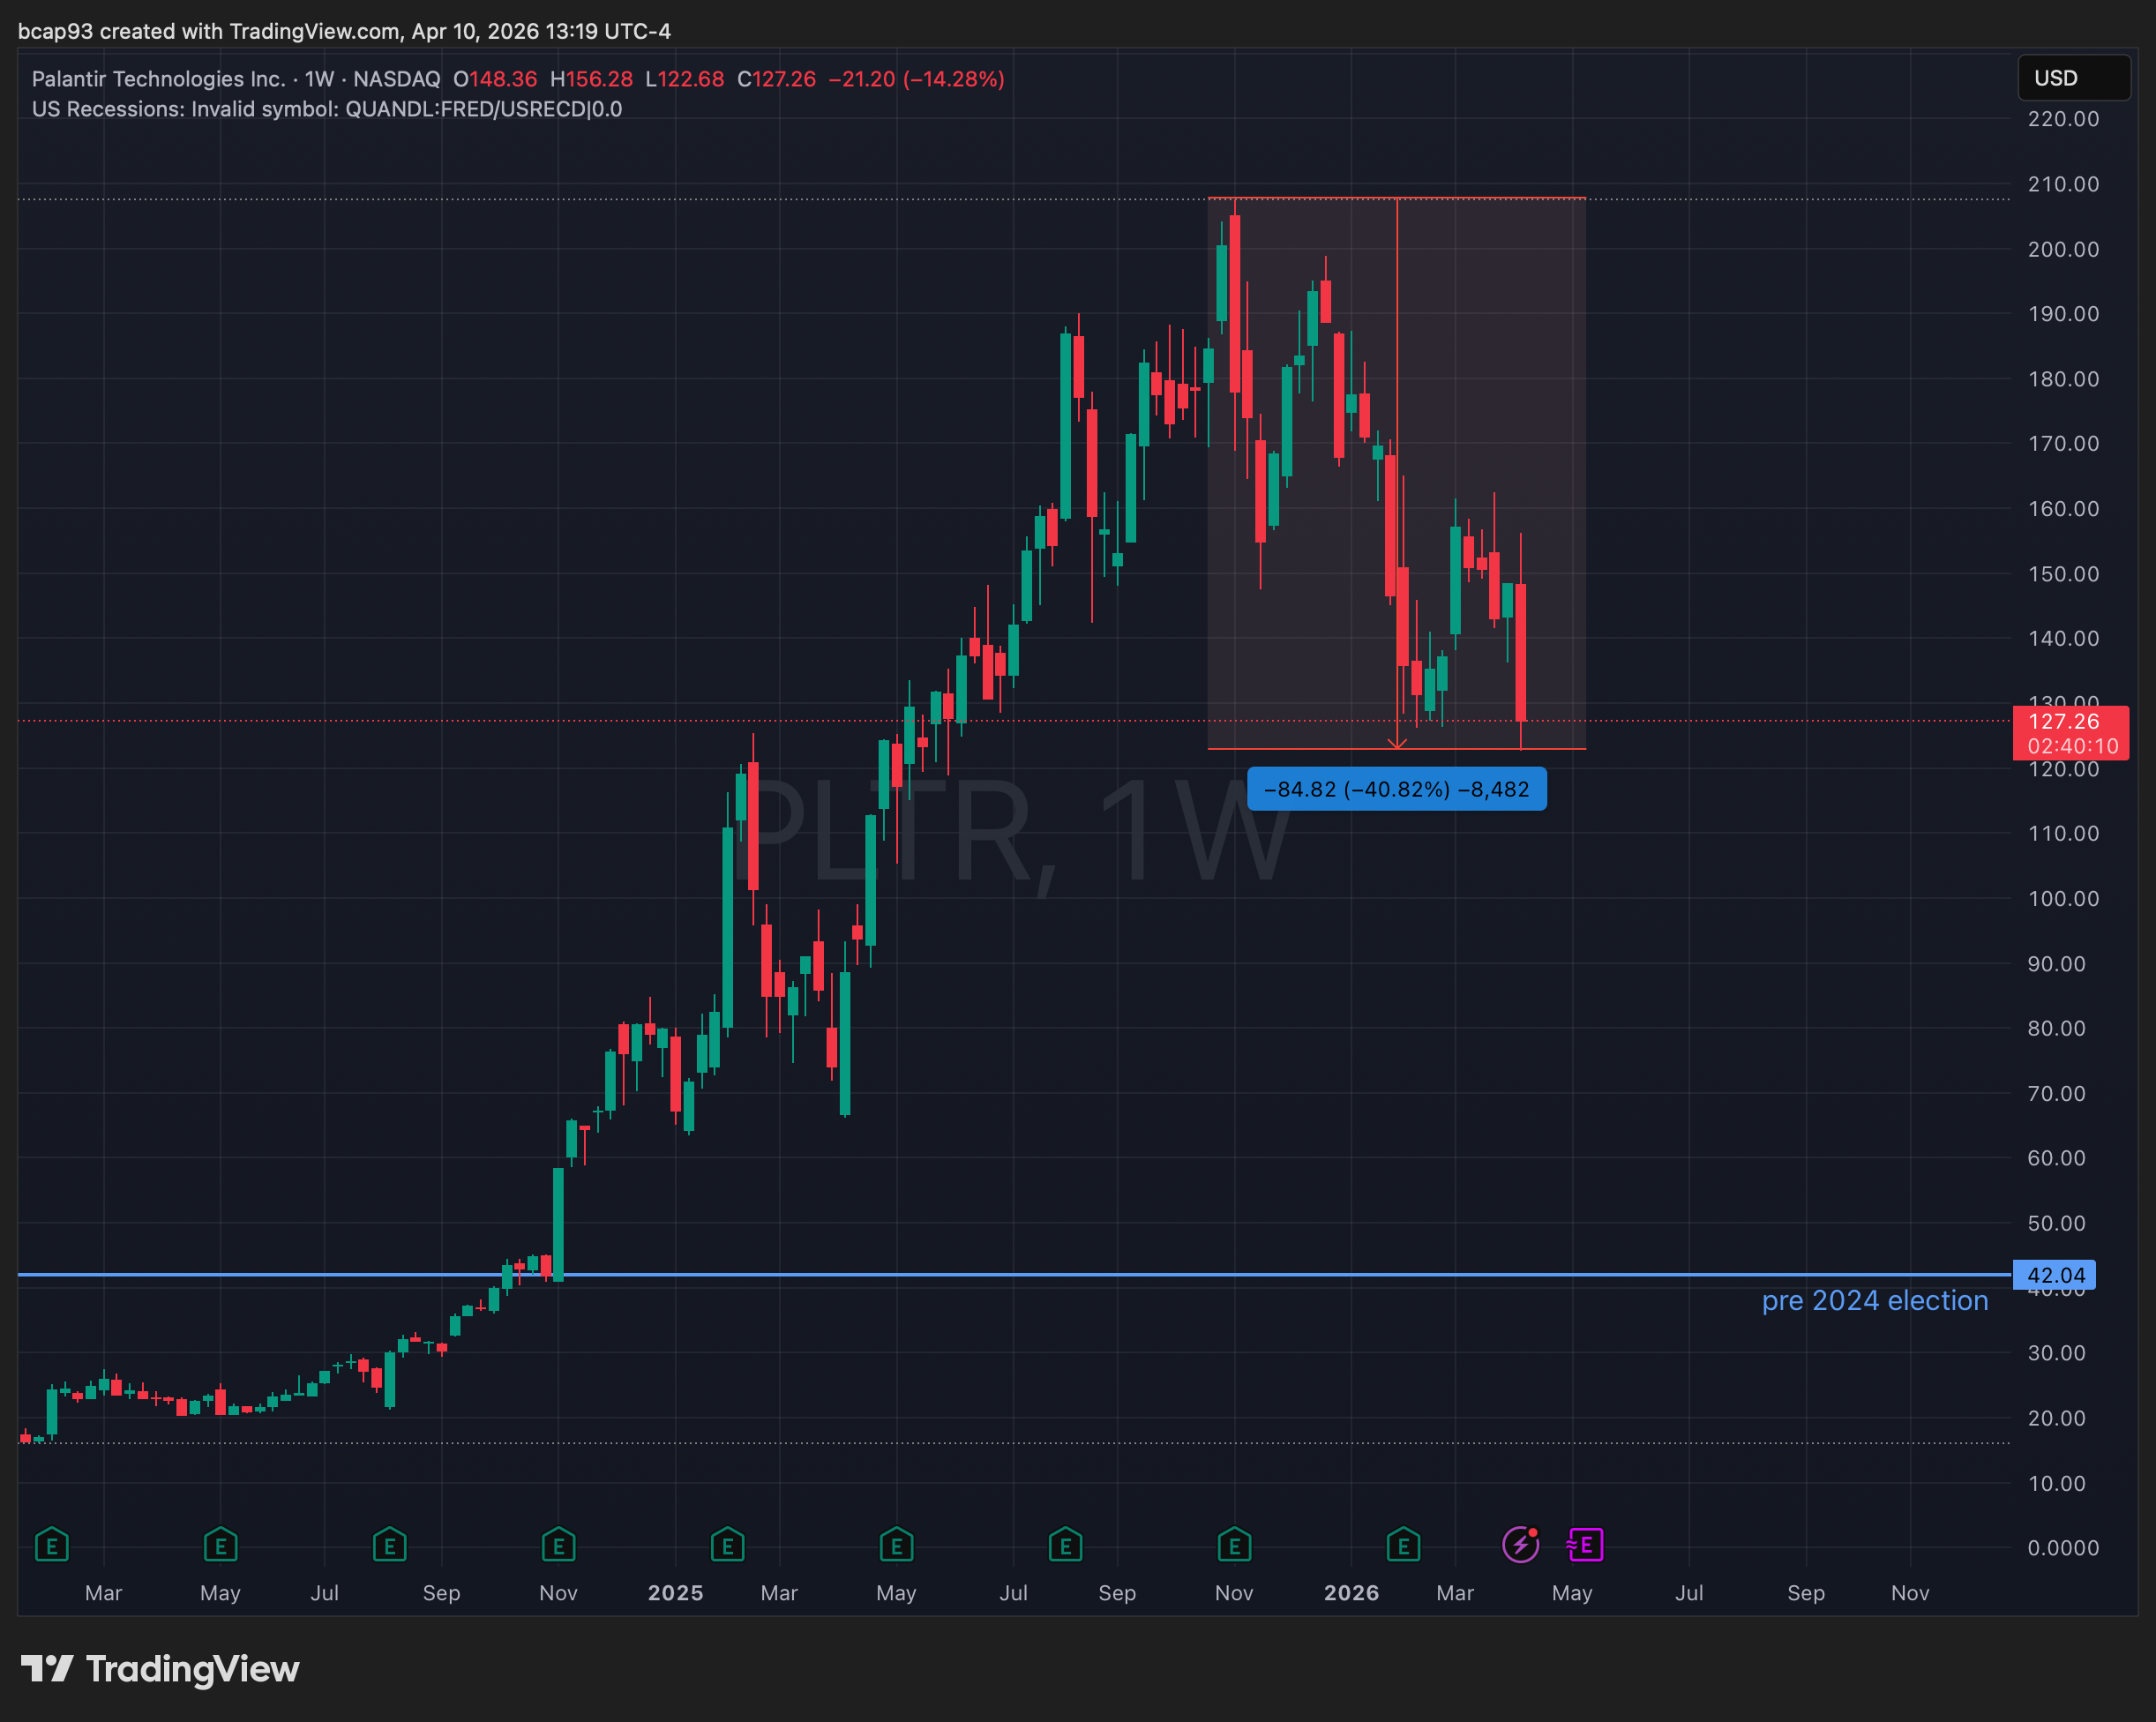The image size is (2156, 1722).
Task: Click the 190.00 price scale label
Action: tap(2063, 314)
